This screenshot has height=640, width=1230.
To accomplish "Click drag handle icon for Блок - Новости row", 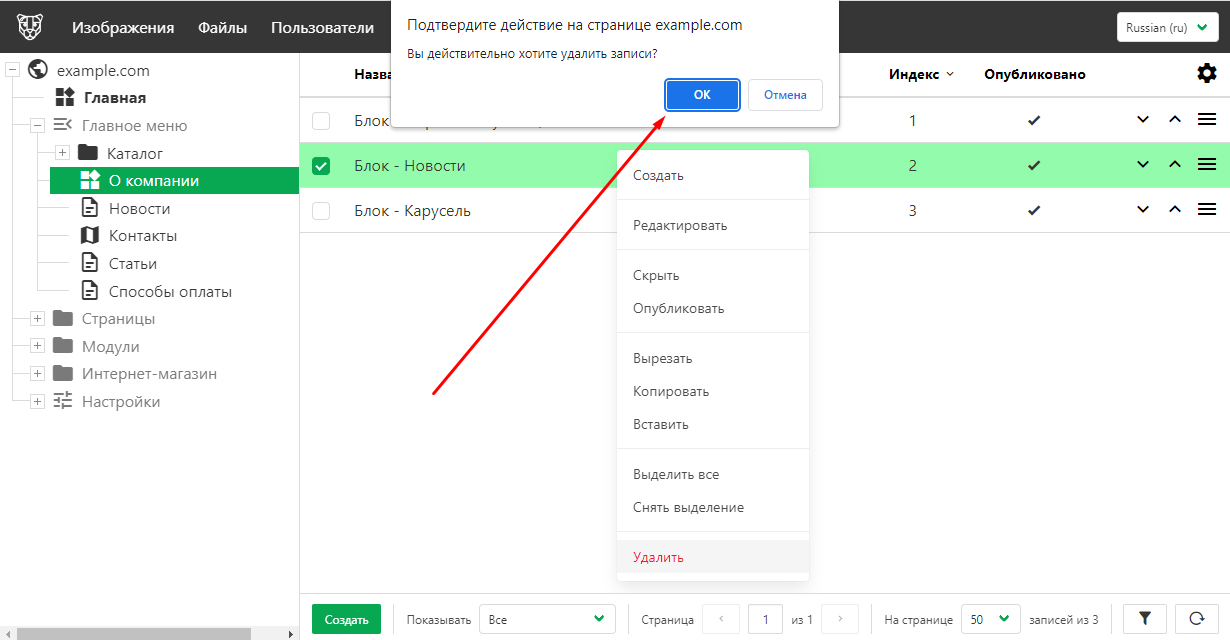I will click(1206, 165).
